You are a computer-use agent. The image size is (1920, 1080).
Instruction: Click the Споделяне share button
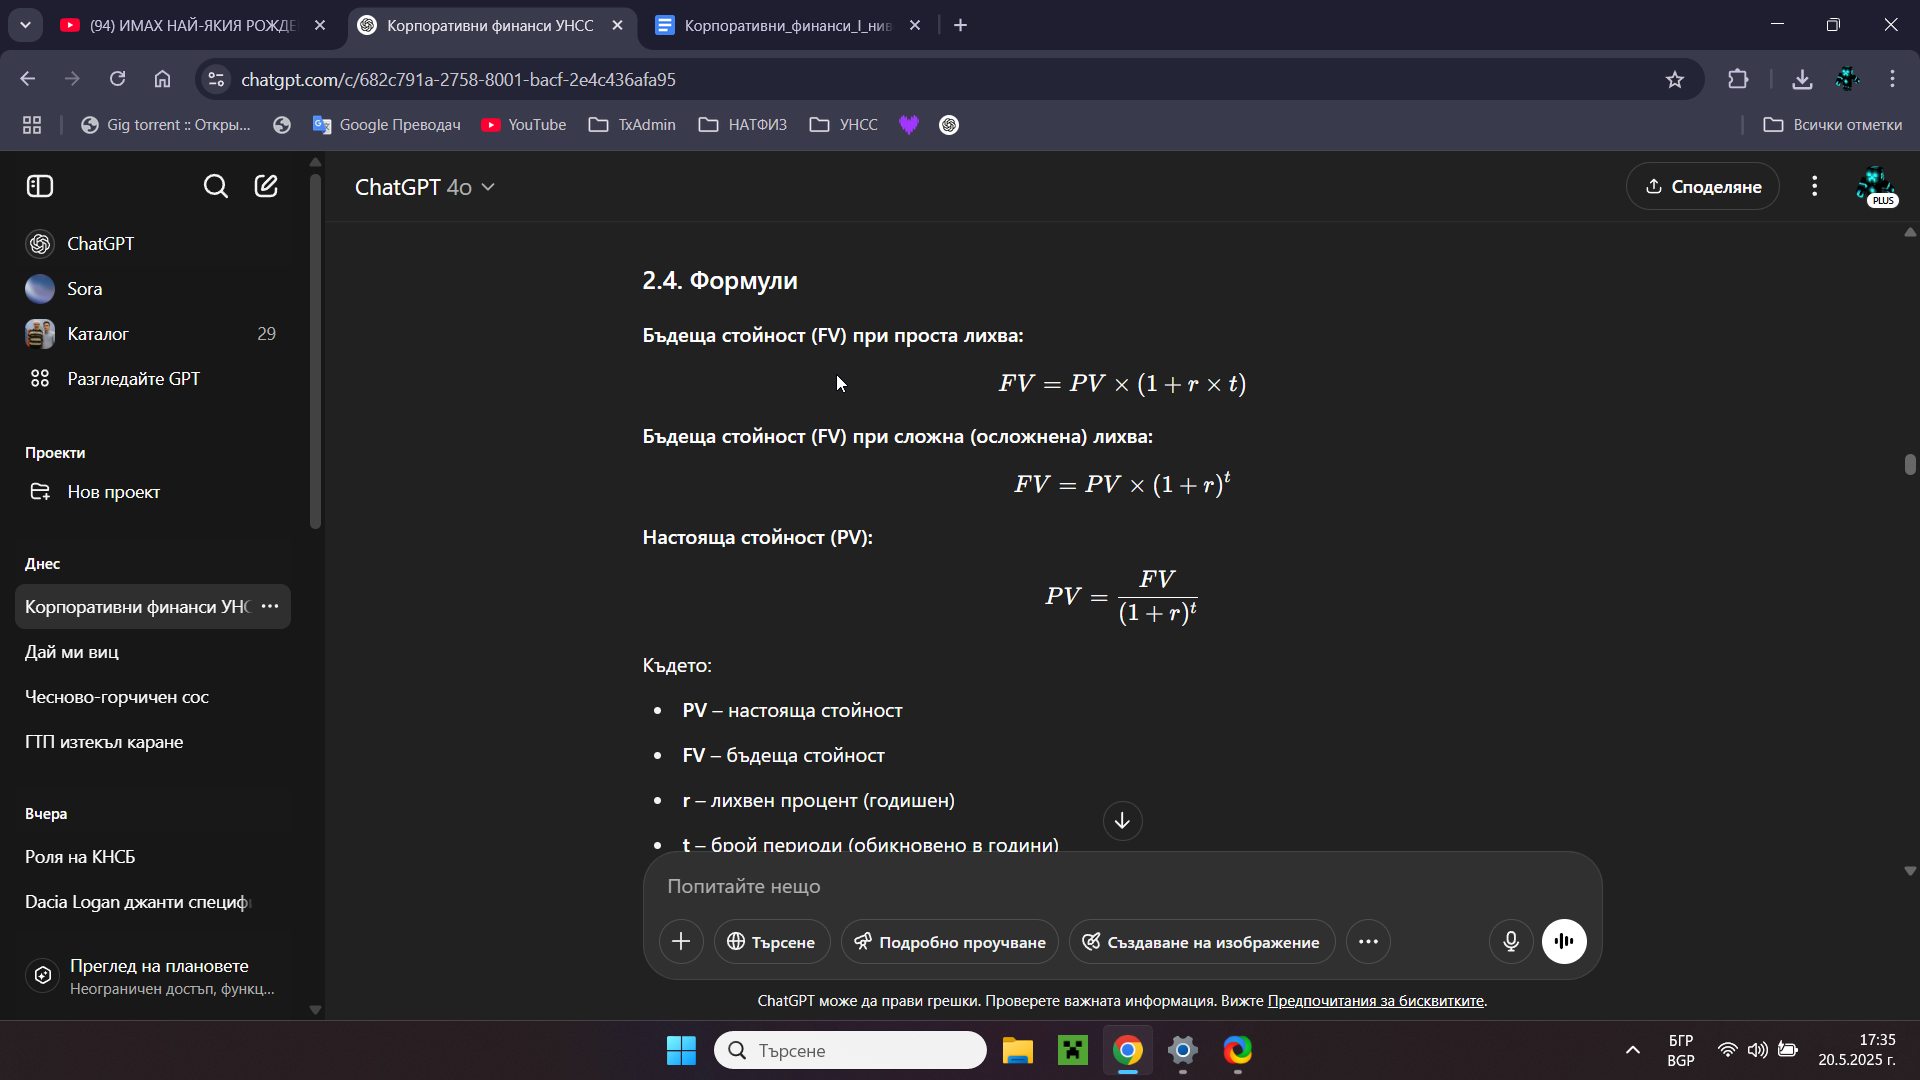1702,186
